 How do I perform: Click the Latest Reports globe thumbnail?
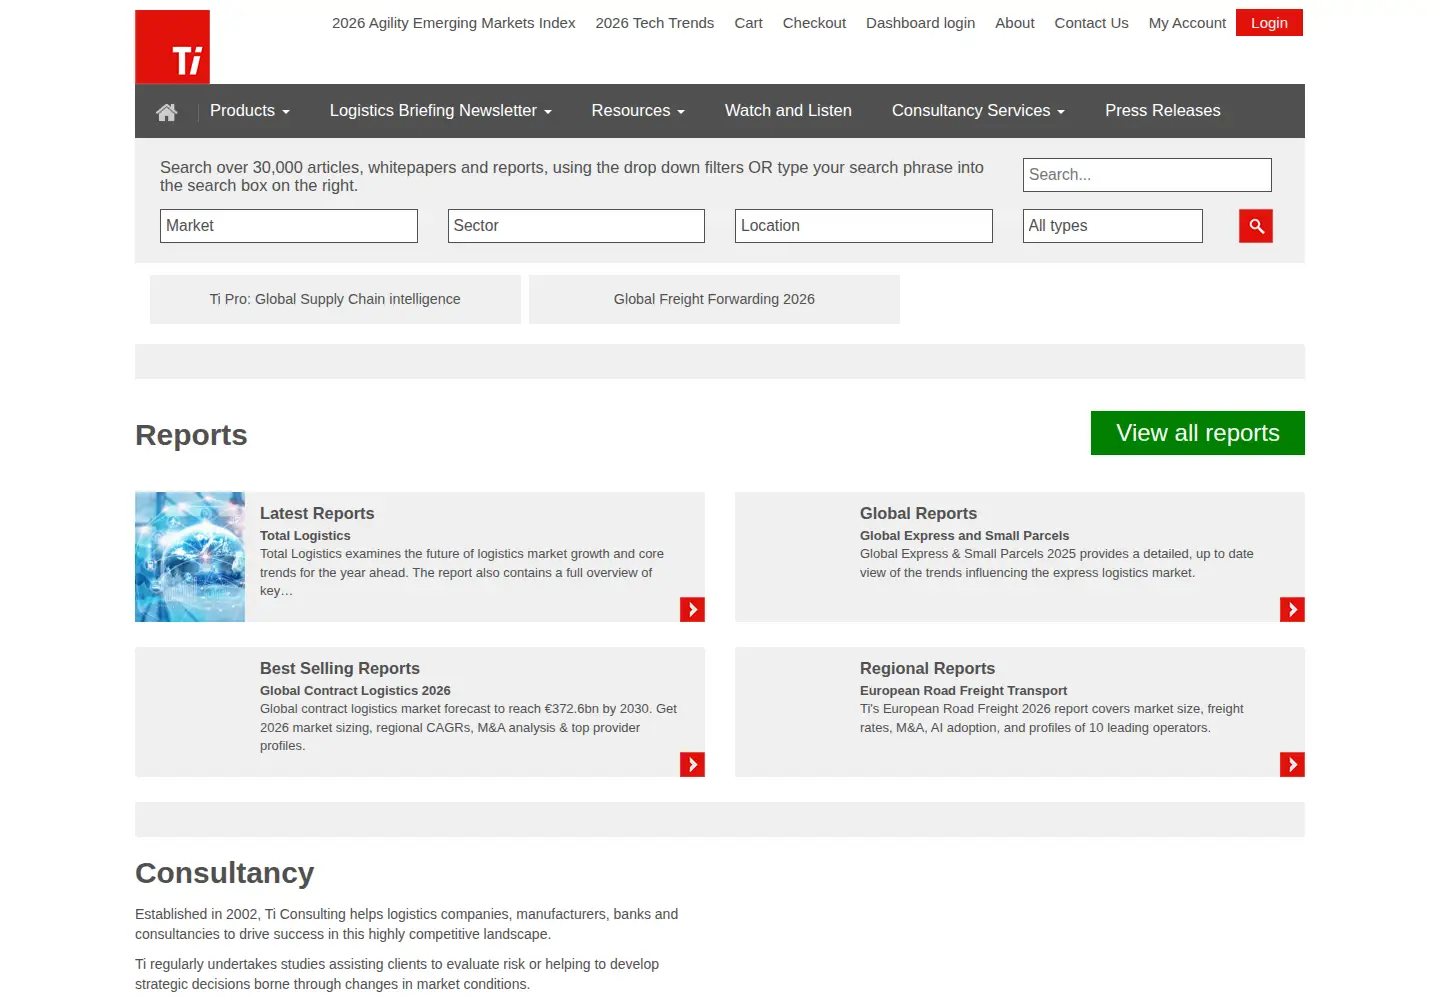point(190,557)
